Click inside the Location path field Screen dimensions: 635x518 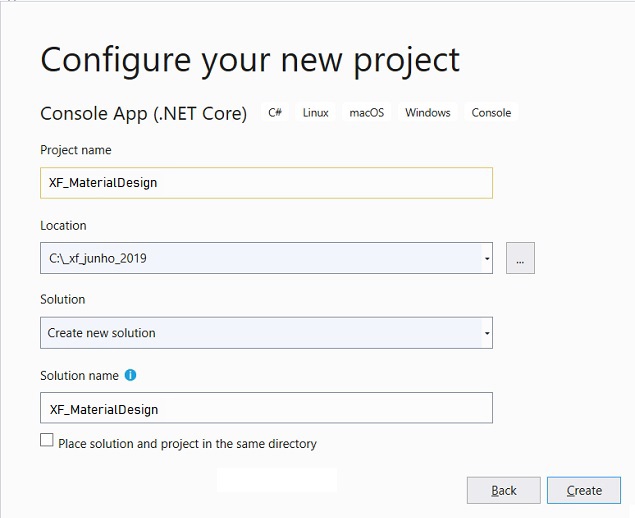point(261,258)
